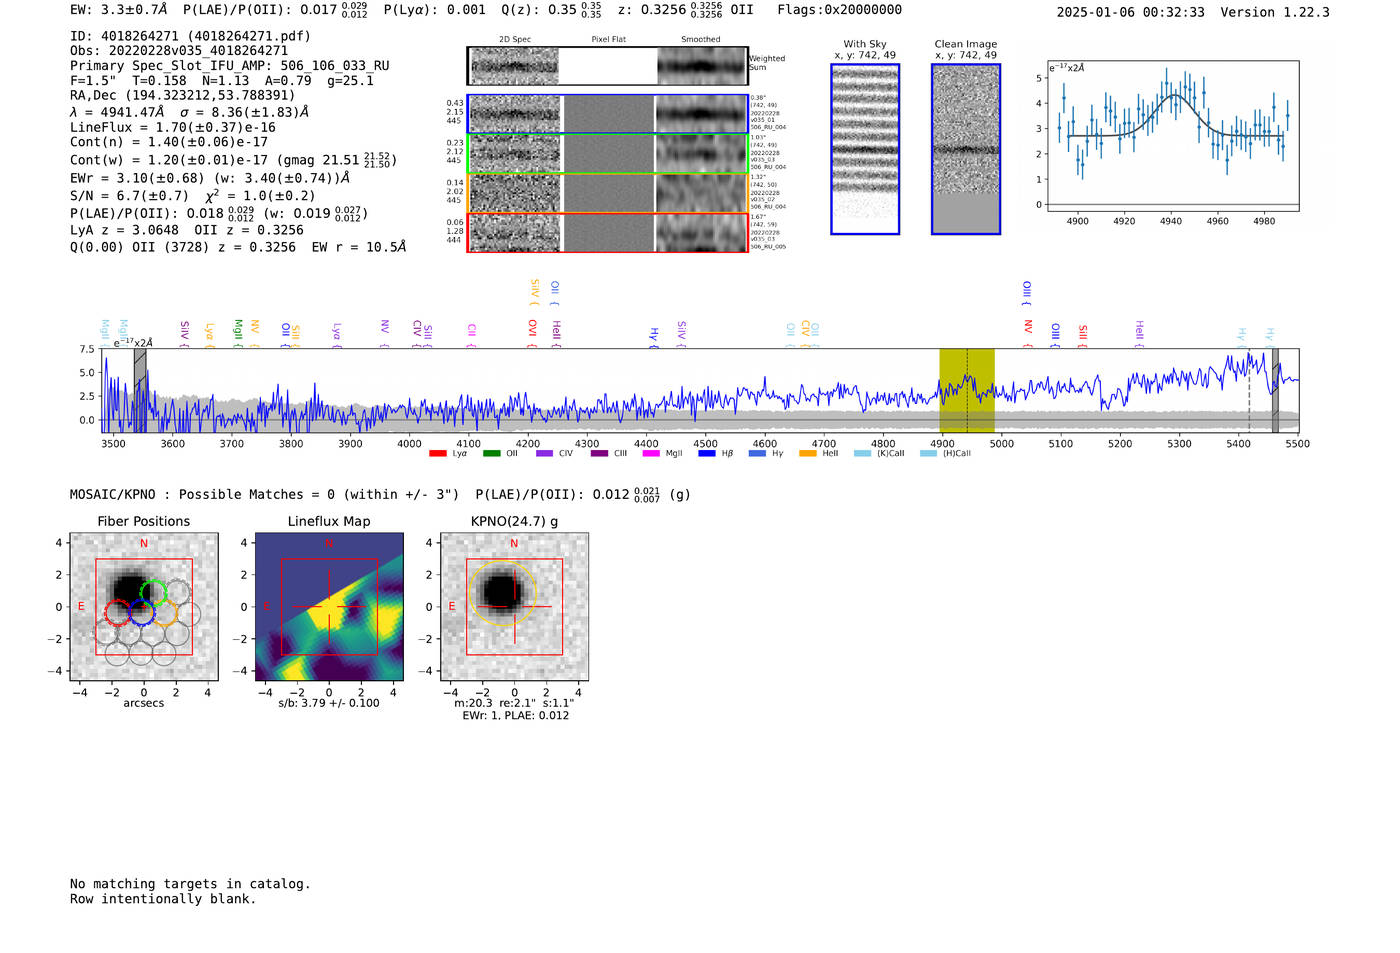Click the ID 4018264271 pdf text
Screen dimensions: 1400x953
(x=190, y=36)
